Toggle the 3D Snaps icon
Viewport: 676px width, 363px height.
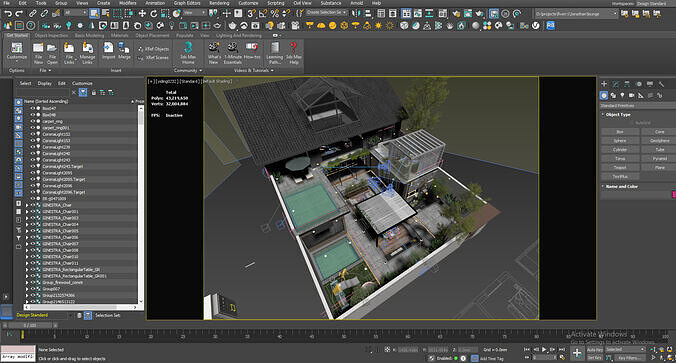click(x=251, y=14)
